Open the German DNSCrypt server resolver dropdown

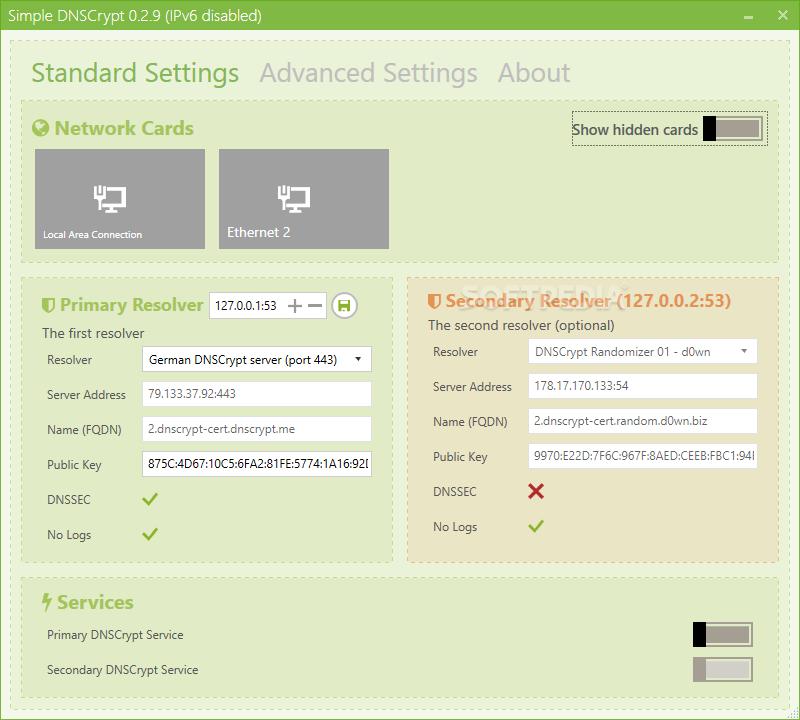coord(257,359)
